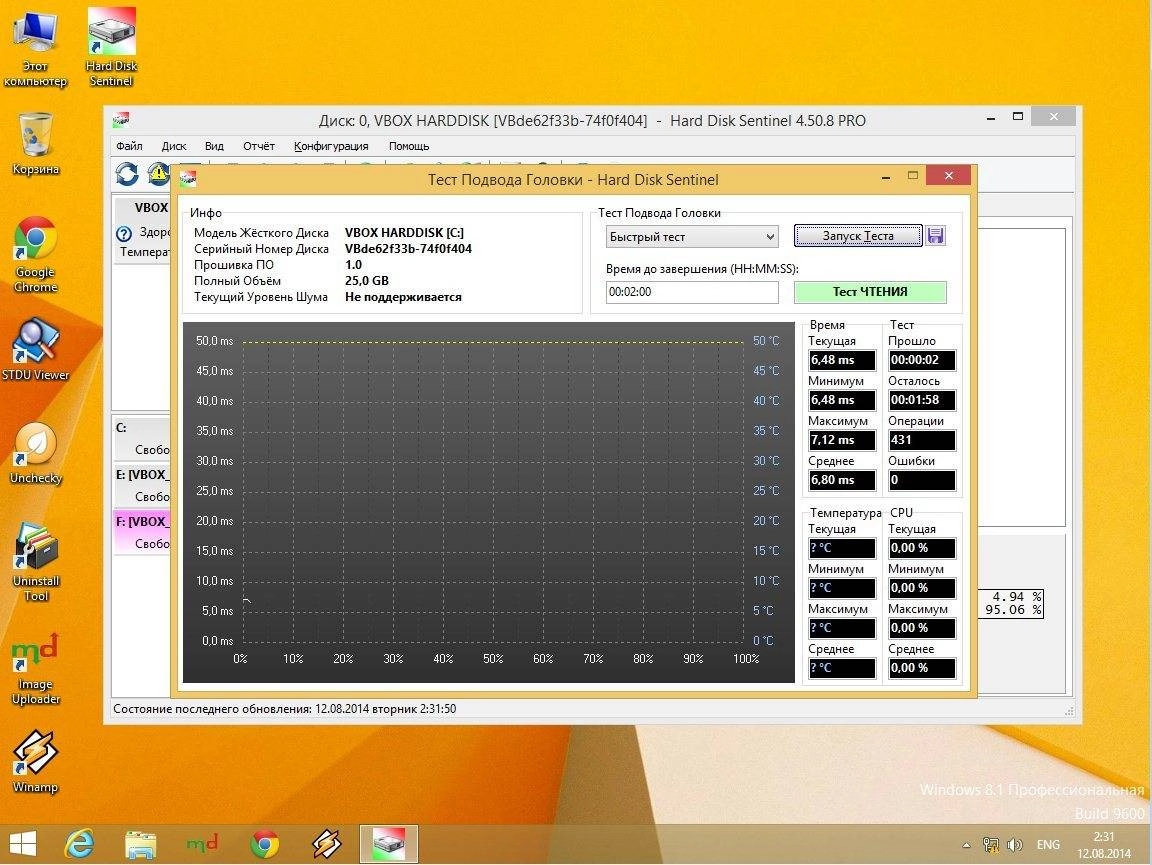The image size is (1152, 865).
Task: Click the taskbar clock showing 2:31
Action: (1104, 845)
